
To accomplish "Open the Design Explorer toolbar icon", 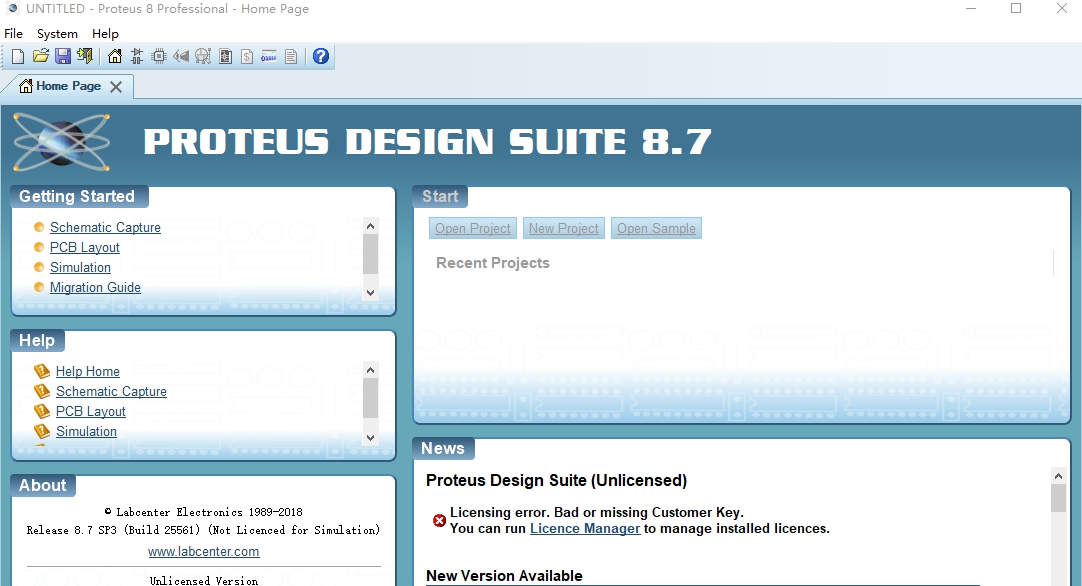I will point(224,56).
